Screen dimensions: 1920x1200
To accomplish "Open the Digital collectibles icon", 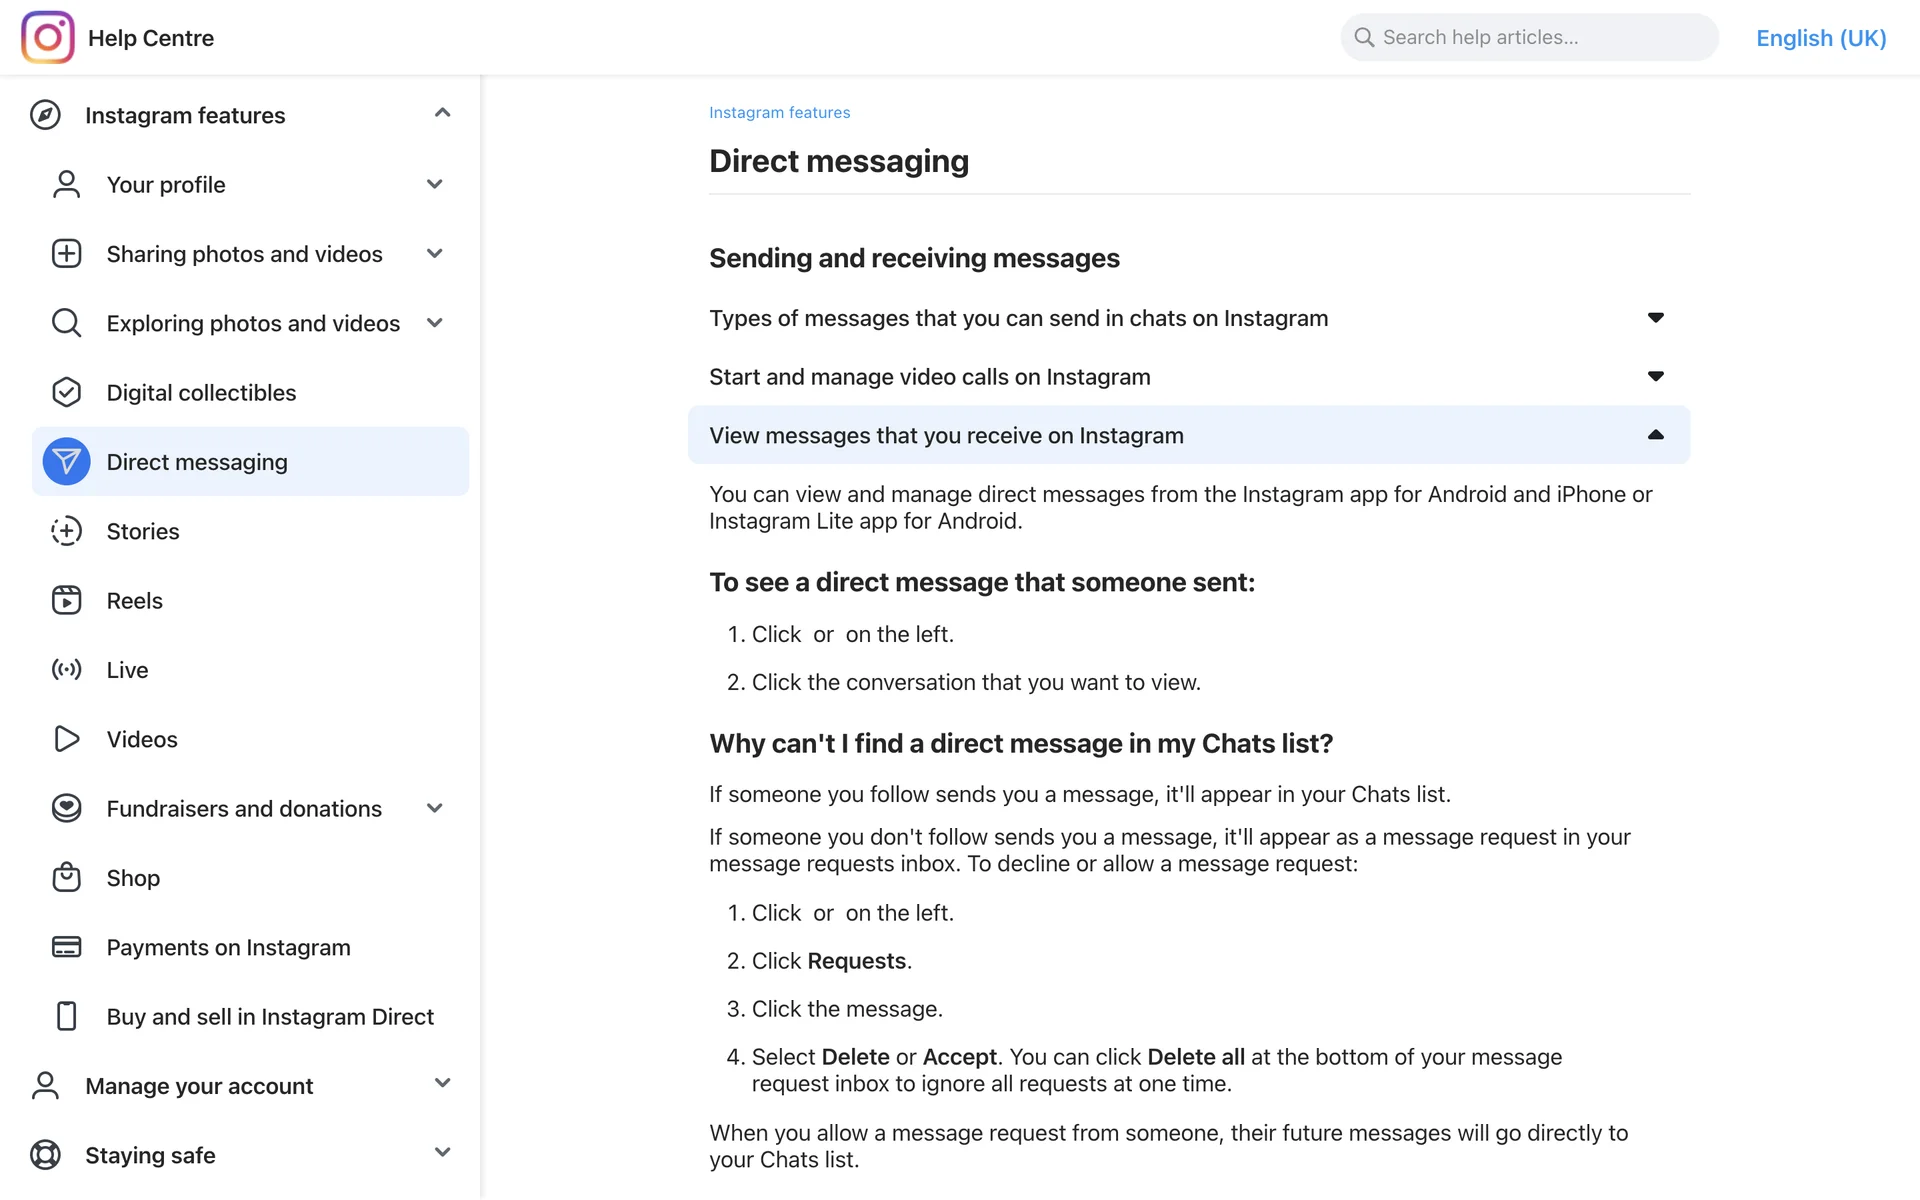I will pyautogui.click(x=66, y=392).
